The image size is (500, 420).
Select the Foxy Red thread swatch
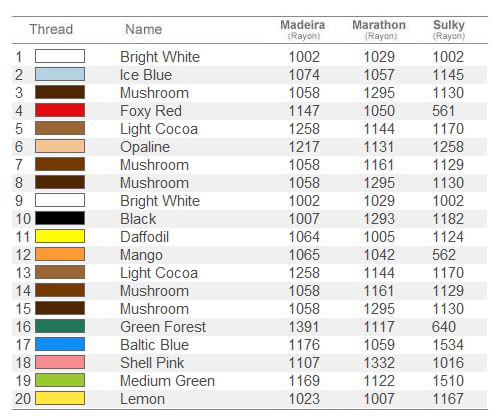tap(60, 110)
